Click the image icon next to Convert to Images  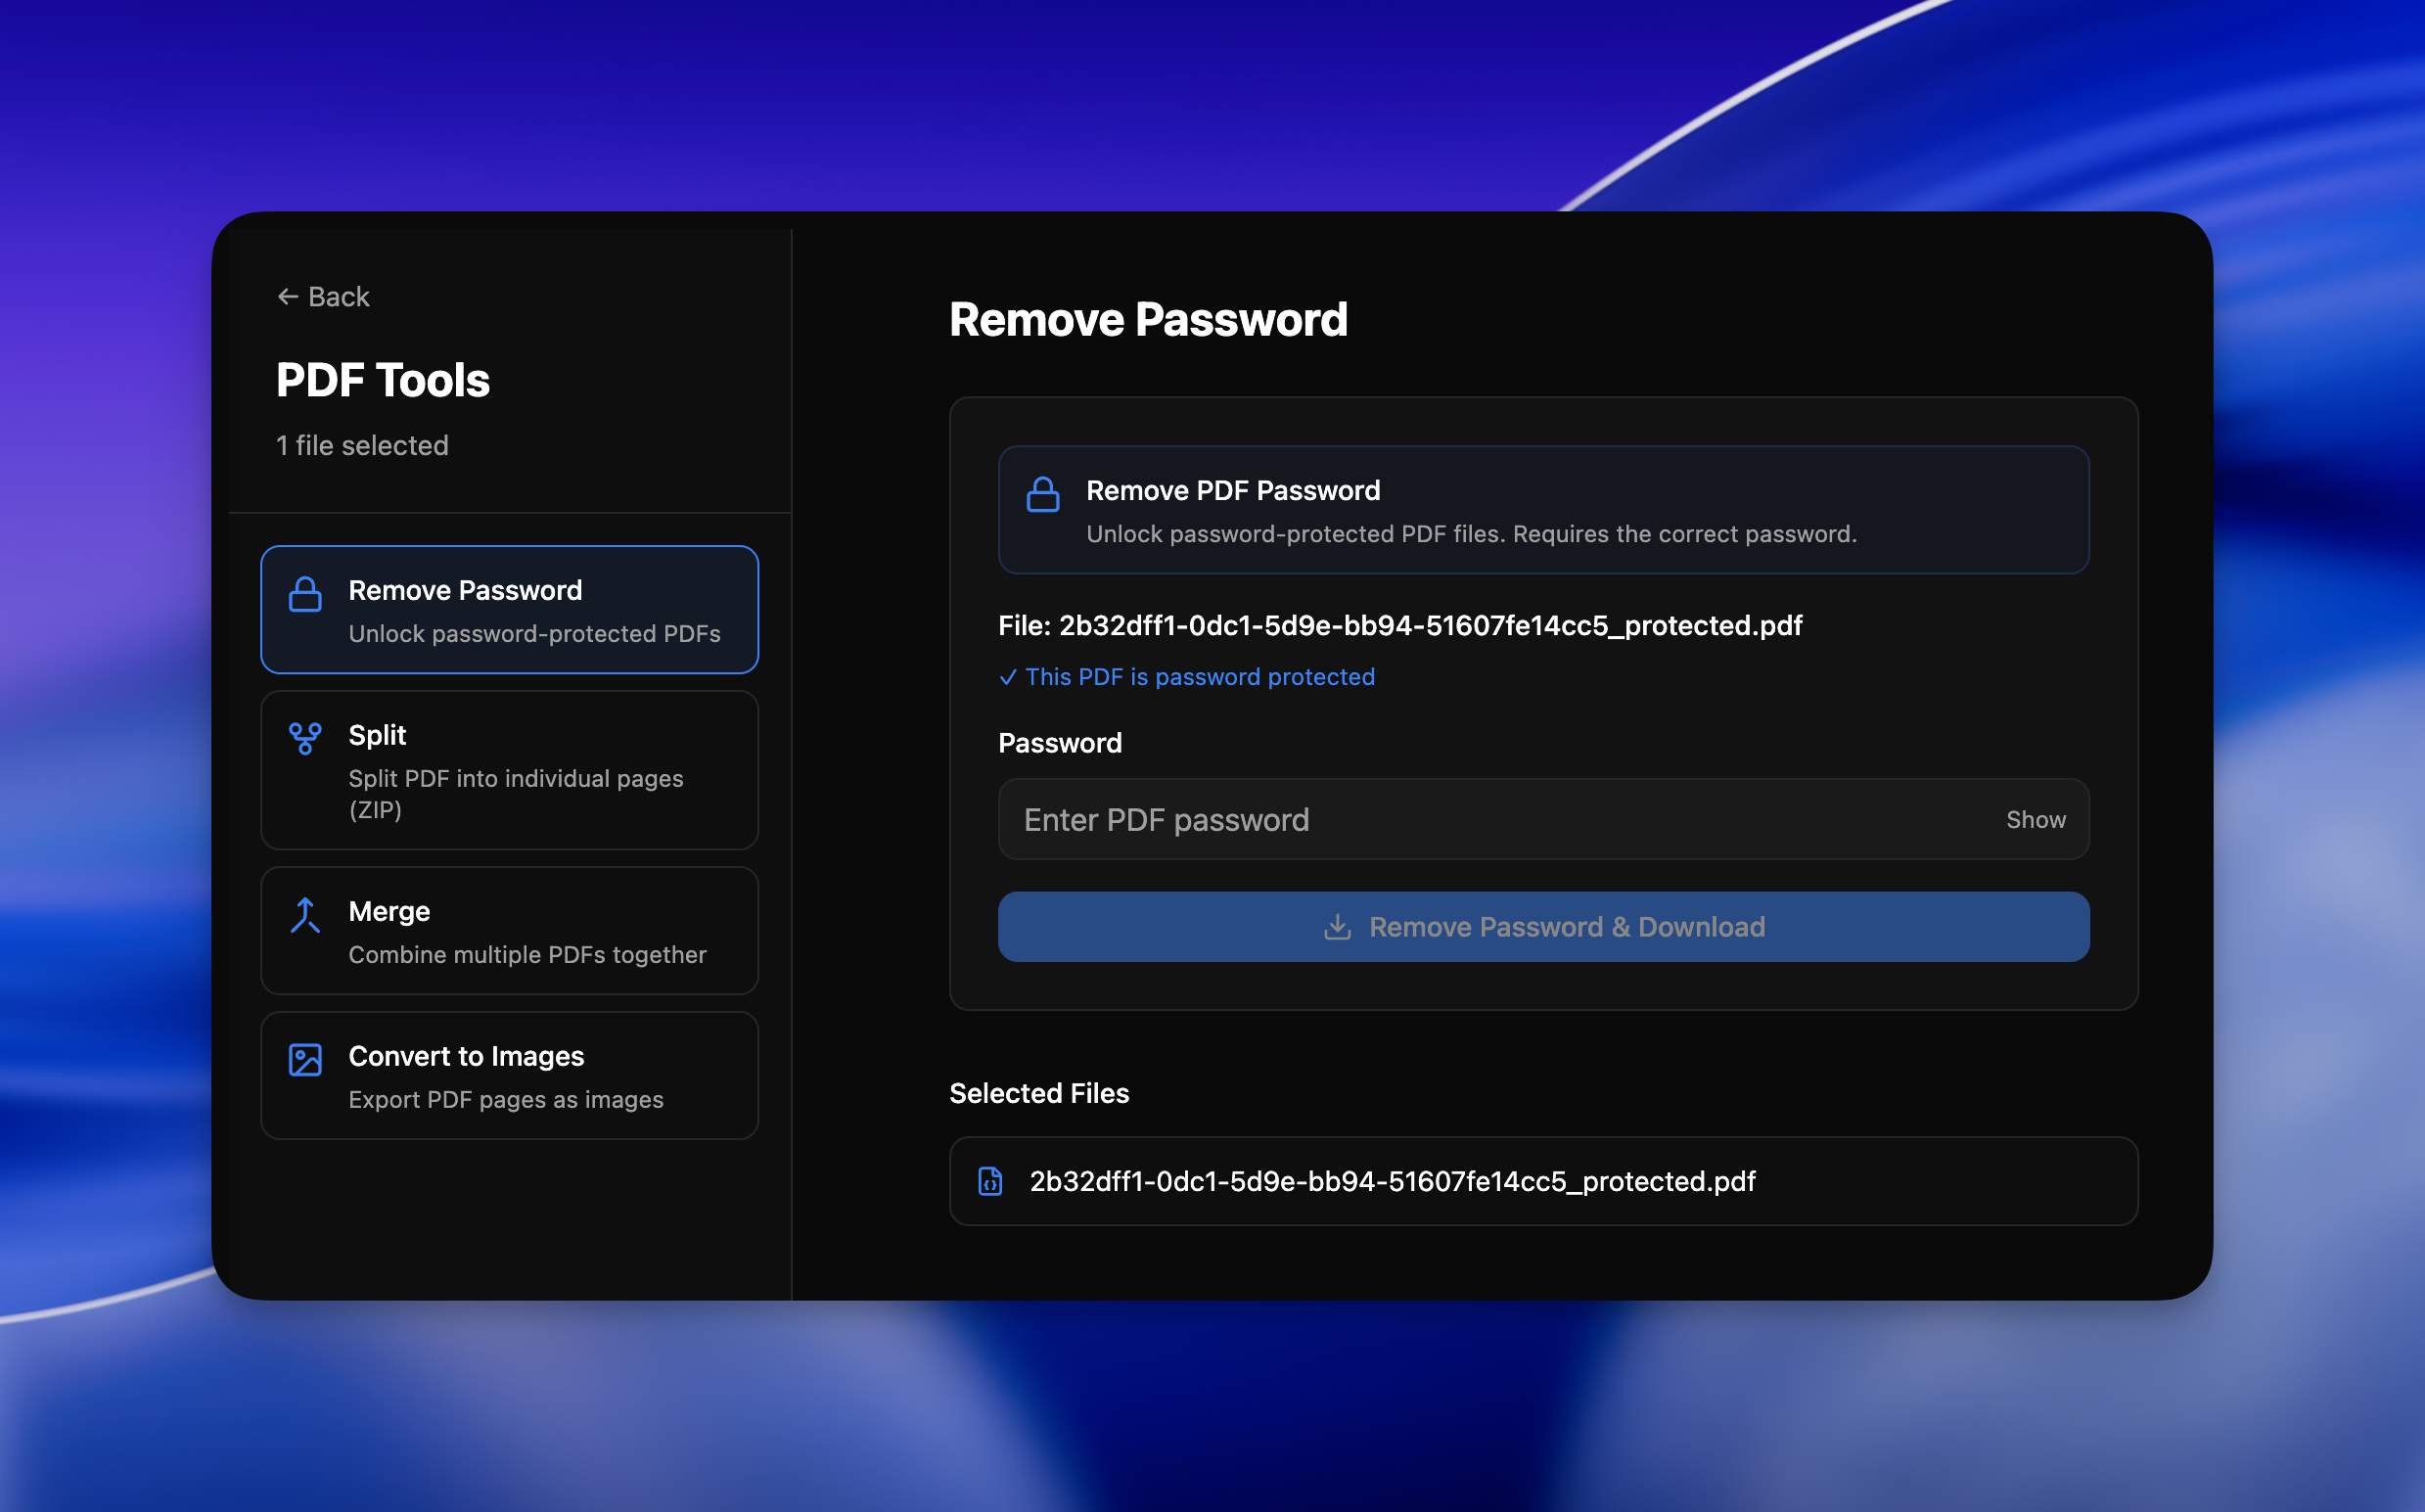(x=305, y=1059)
